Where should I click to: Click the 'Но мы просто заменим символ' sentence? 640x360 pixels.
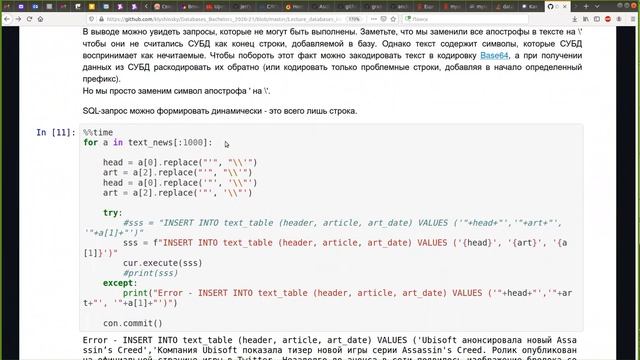click(176, 91)
